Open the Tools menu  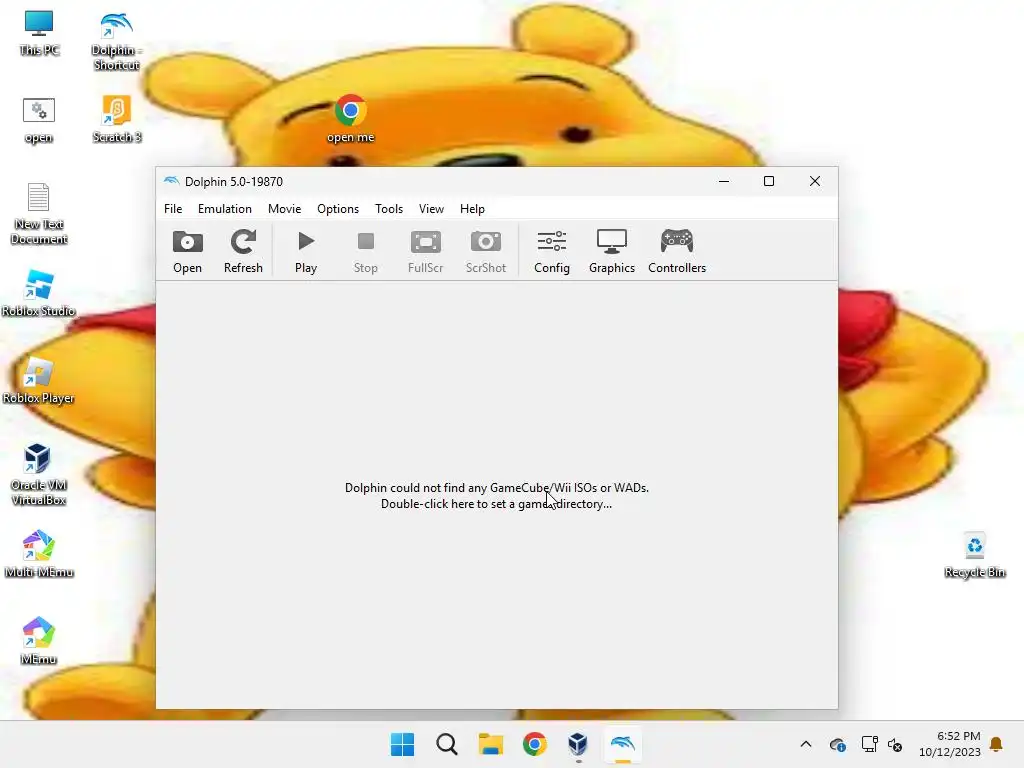coord(389,209)
